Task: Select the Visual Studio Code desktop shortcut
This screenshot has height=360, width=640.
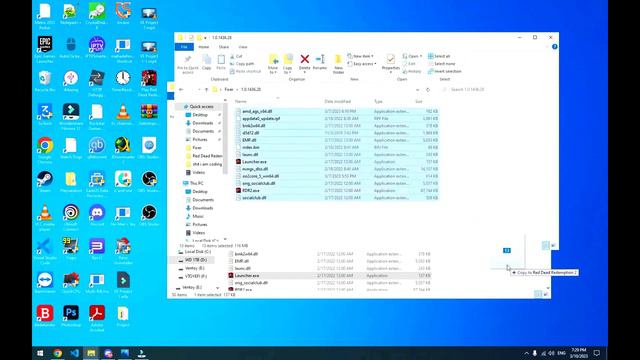Action: point(45,251)
